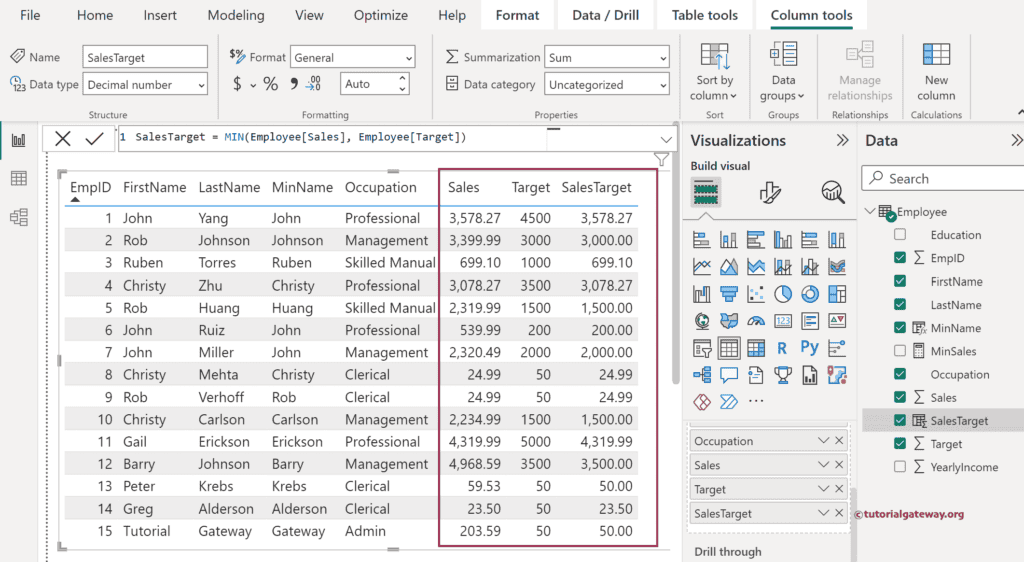Expand the formula bar with chevron
Image resolution: width=1024 pixels, height=562 pixels.
point(665,139)
